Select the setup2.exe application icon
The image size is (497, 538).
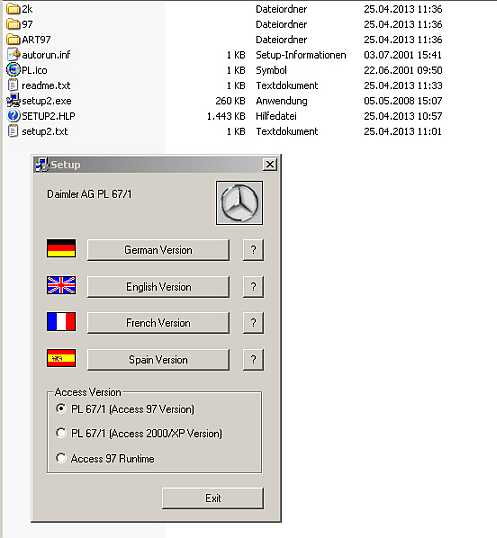pyautogui.click(x=13, y=101)
